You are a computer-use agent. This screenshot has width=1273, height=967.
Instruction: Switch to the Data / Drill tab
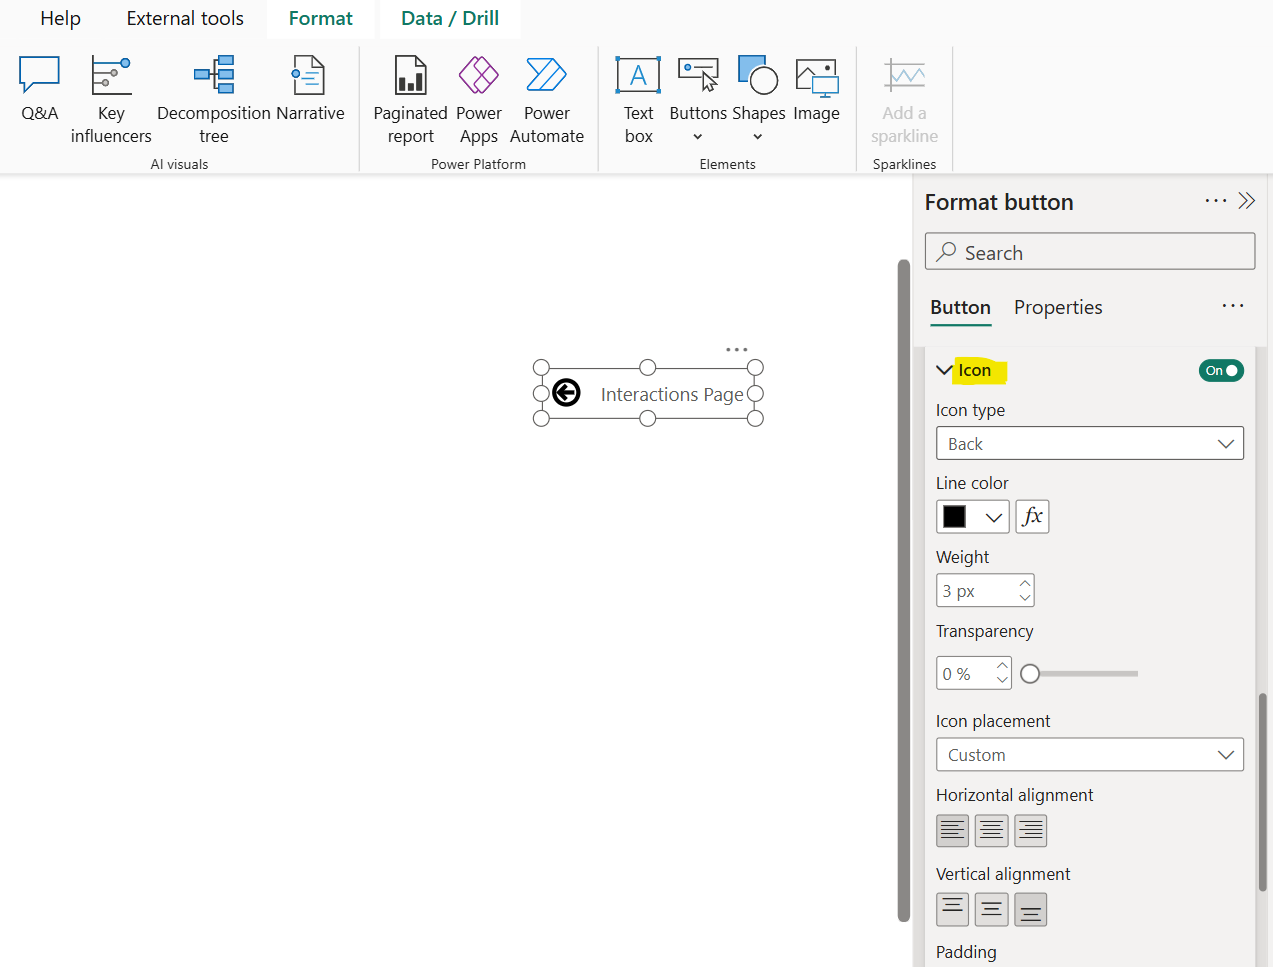coord(449,17)
